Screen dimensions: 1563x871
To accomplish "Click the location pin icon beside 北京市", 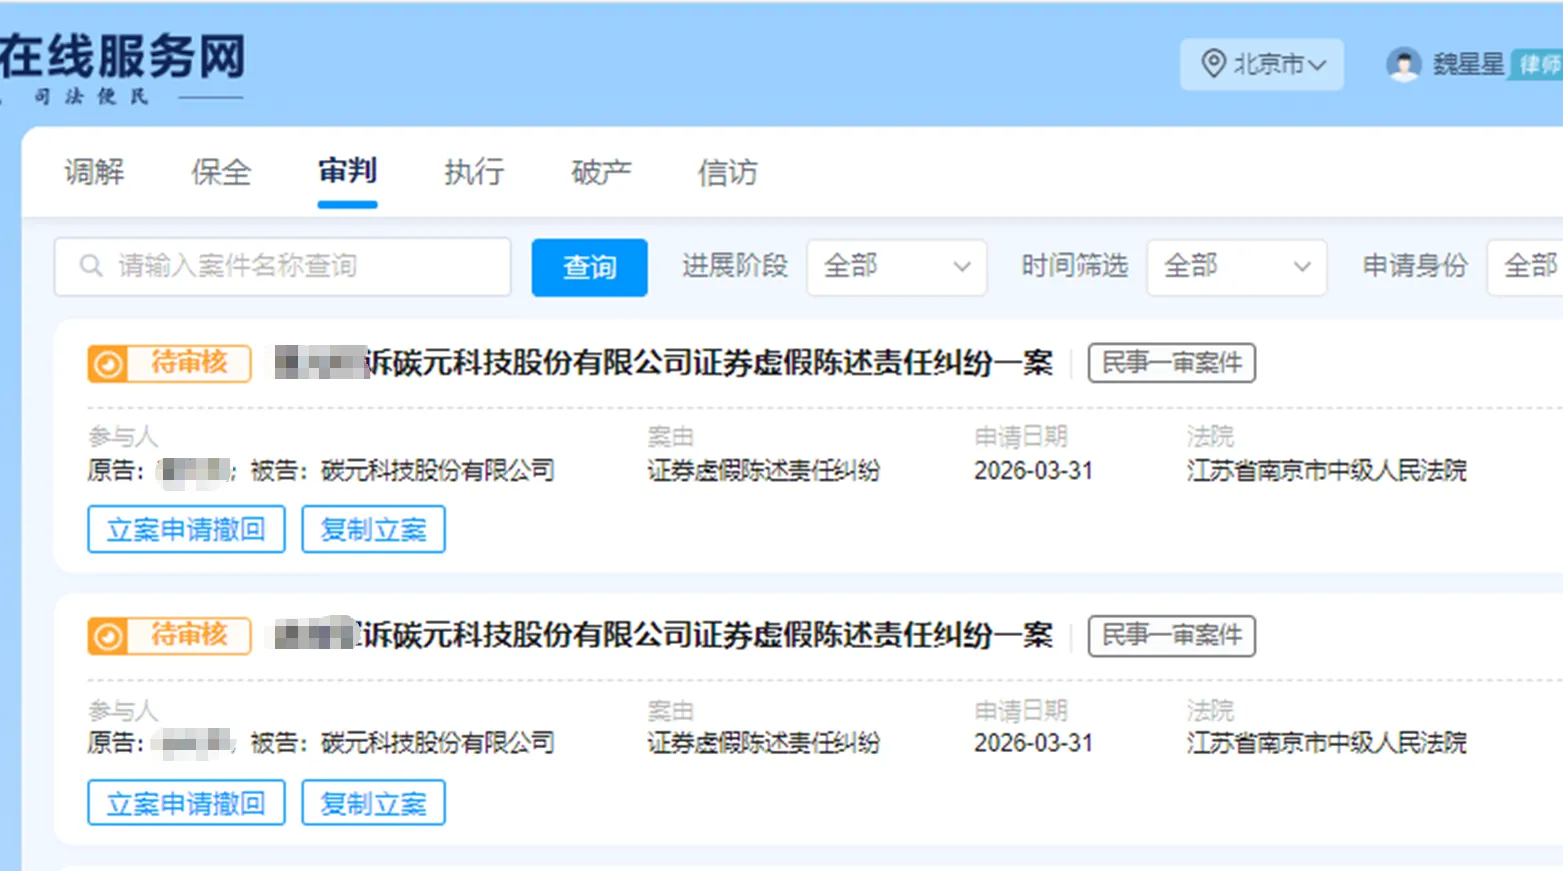I will 1211,64.
